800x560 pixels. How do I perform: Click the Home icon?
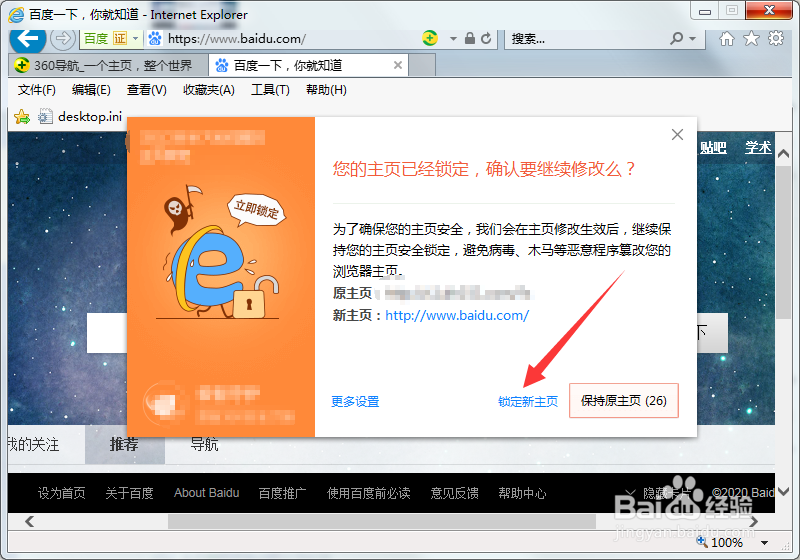(727, 38)
